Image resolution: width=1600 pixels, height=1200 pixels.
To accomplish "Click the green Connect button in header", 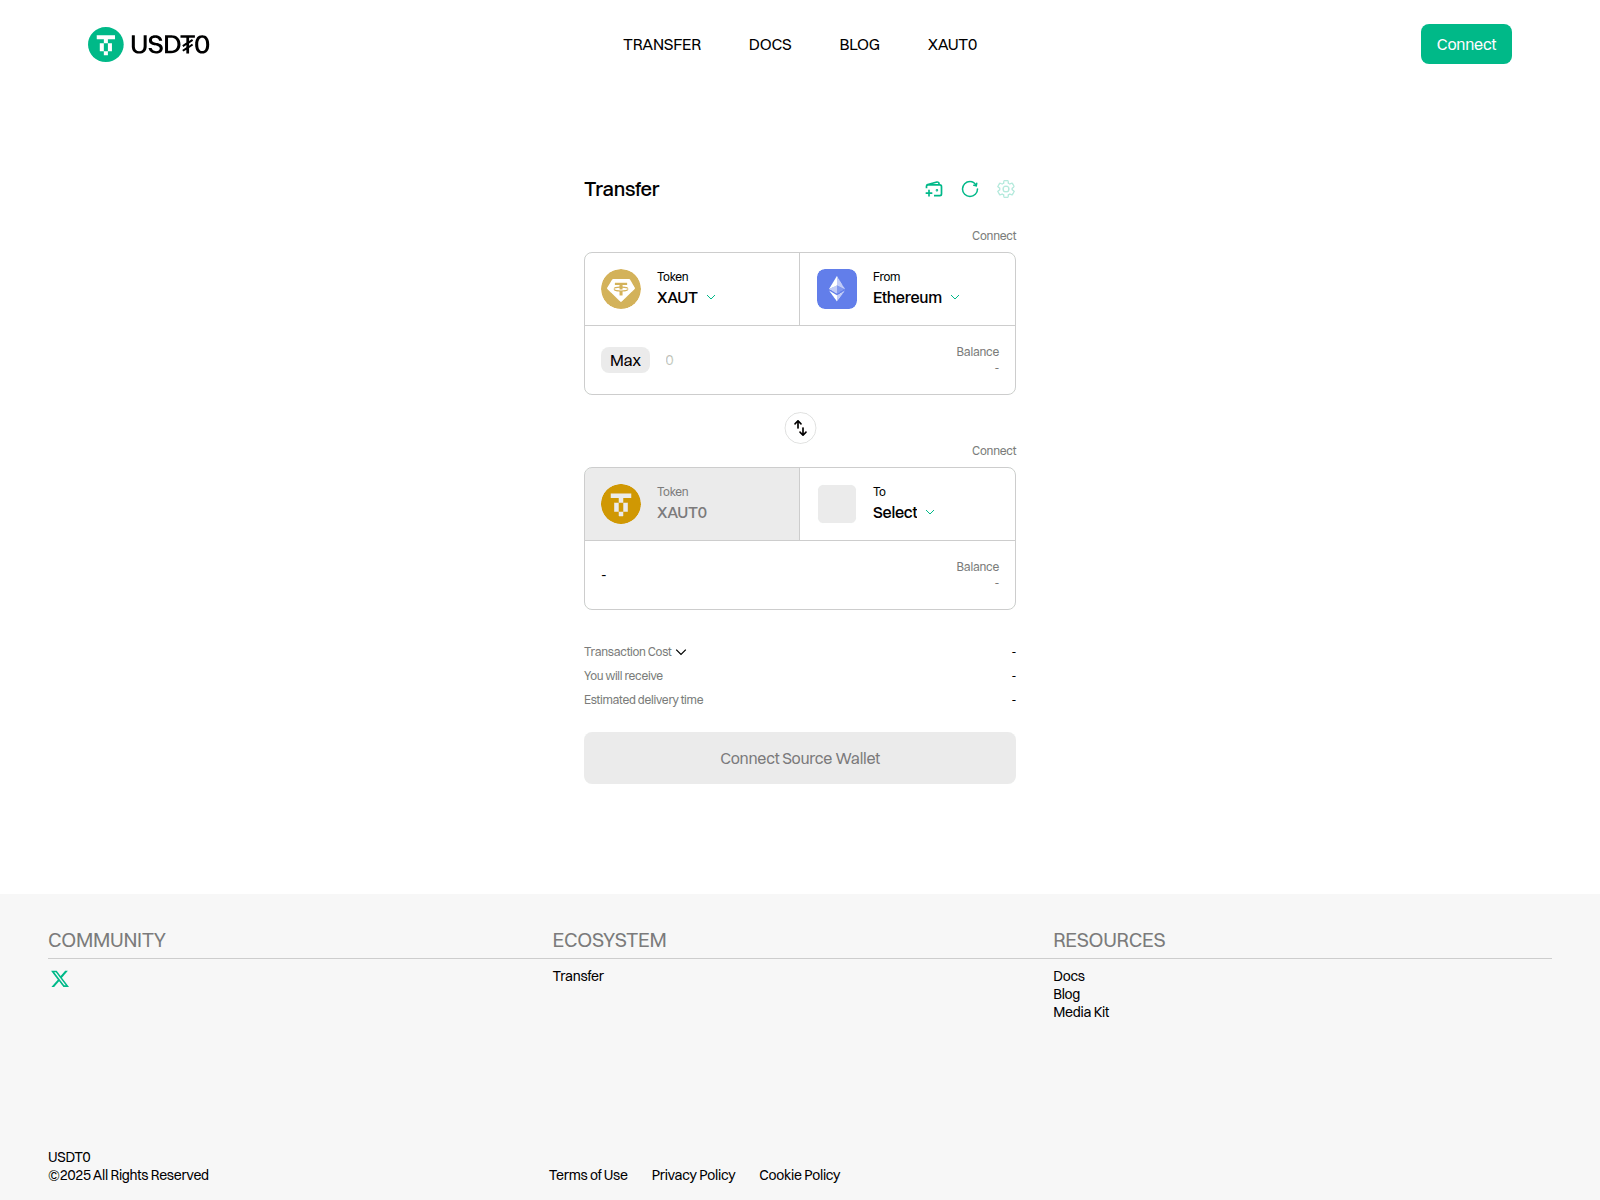I will coord(1466,44).
